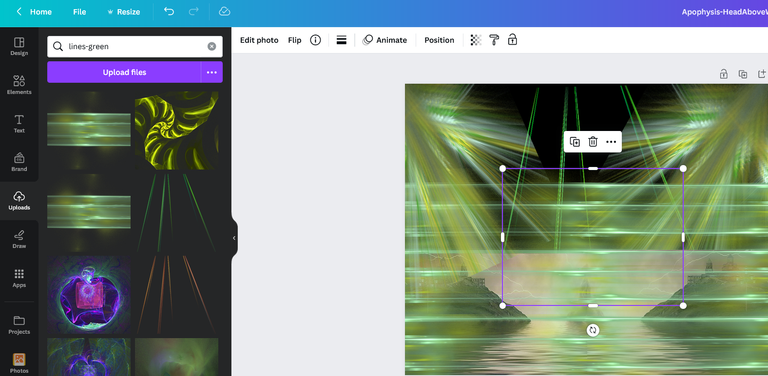Delete selected image with trash icon

[593, 142]
